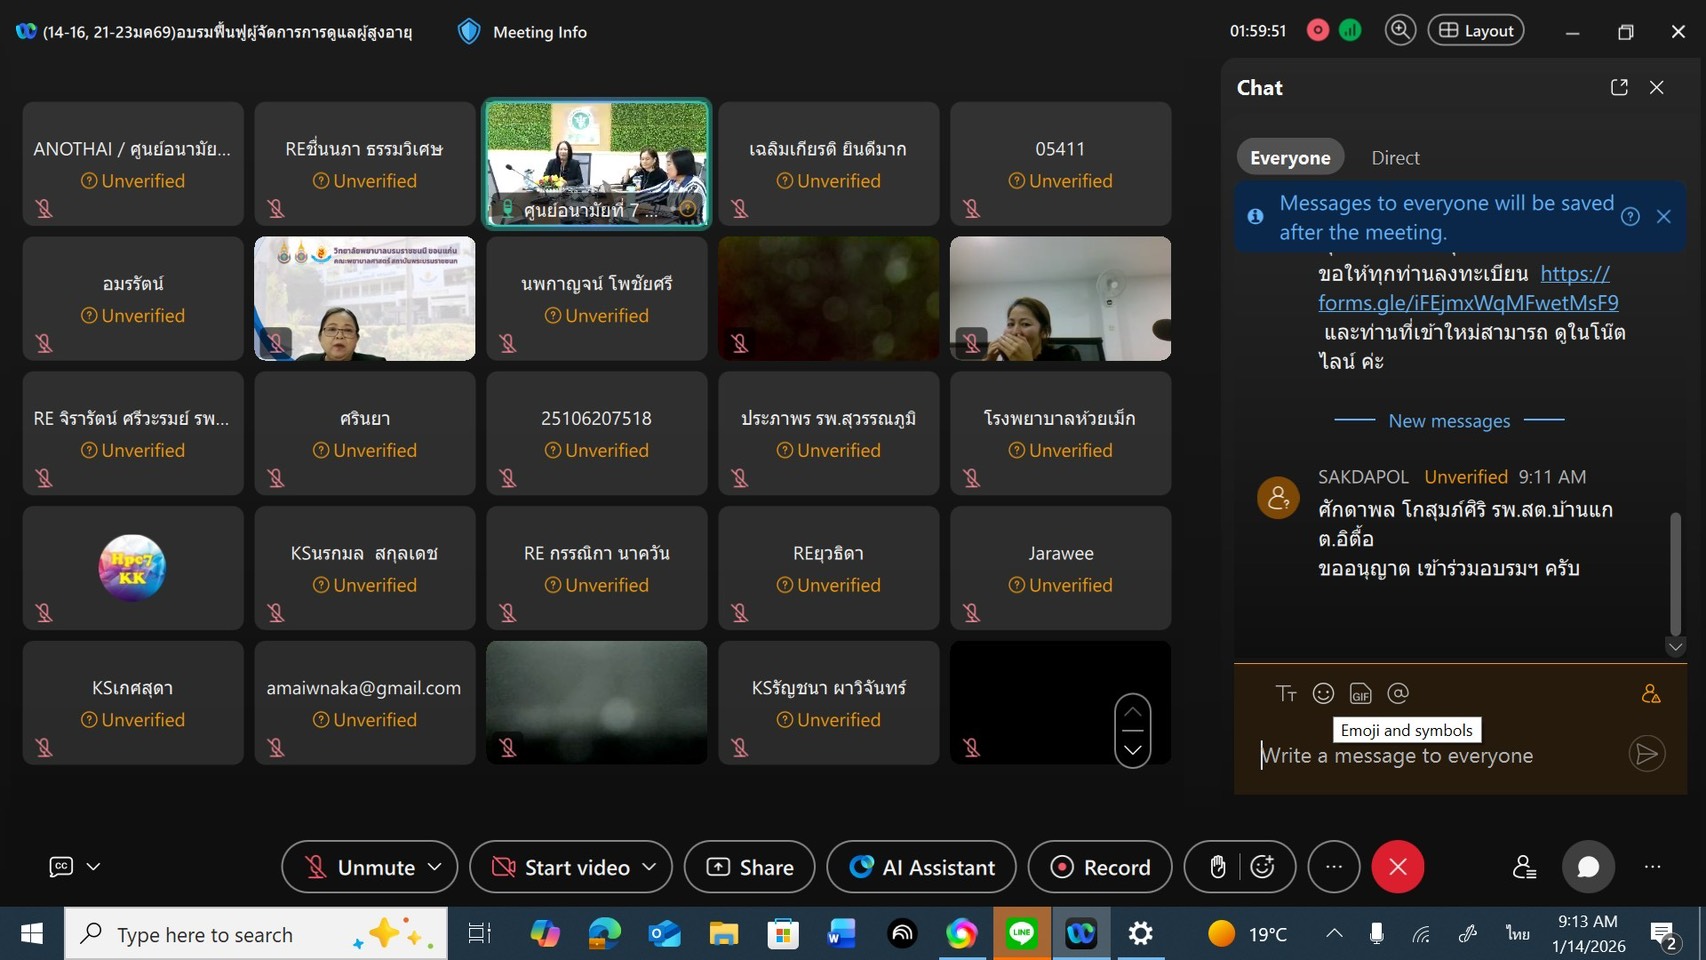Expand audio options arrow beside Unmute
This screenshot has width=1706, height=960.
tap(435, 867)
